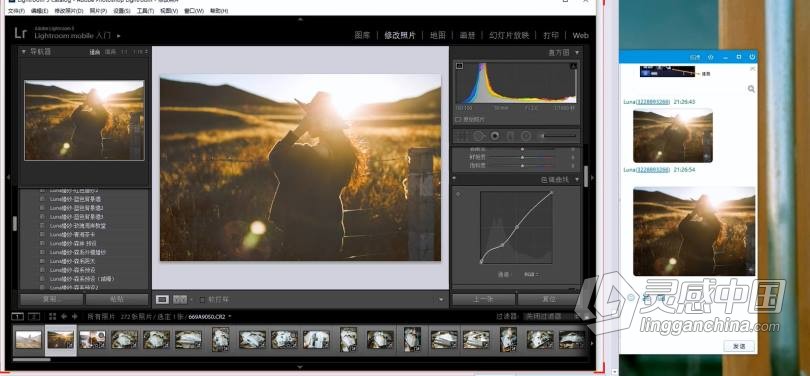The height and width of the screenshot is (376, 810).
Task: Select the Radial Filter tool
Action: [526, 136]
